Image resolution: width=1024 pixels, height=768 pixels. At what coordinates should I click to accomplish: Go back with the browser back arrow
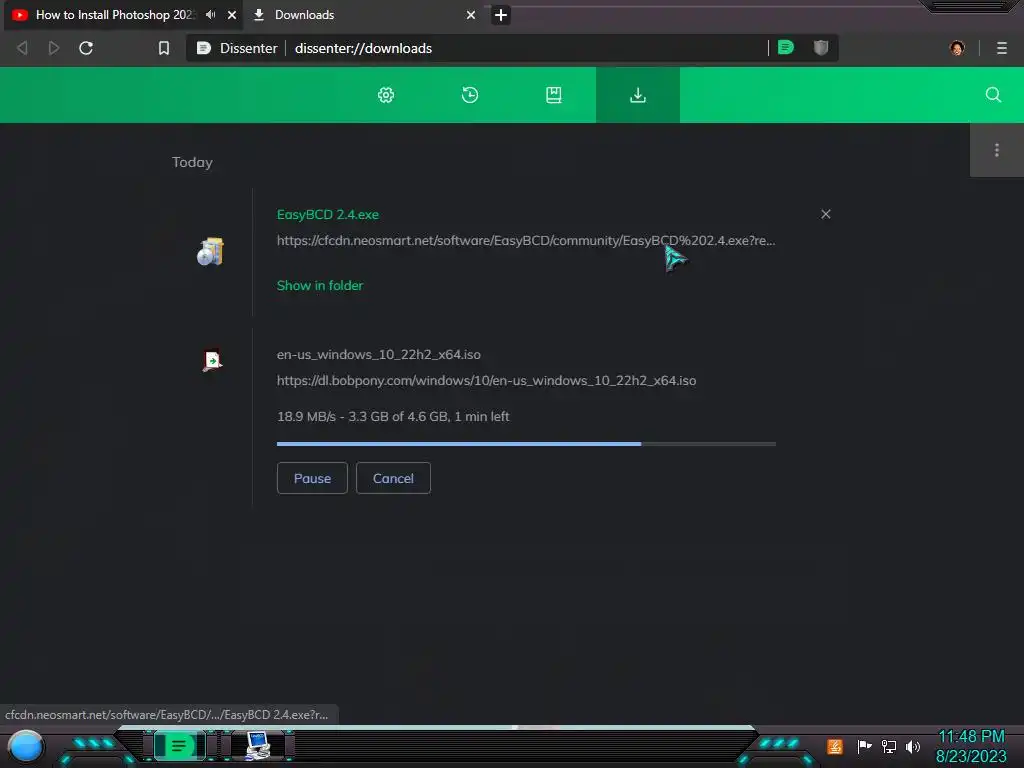(22, 48)
